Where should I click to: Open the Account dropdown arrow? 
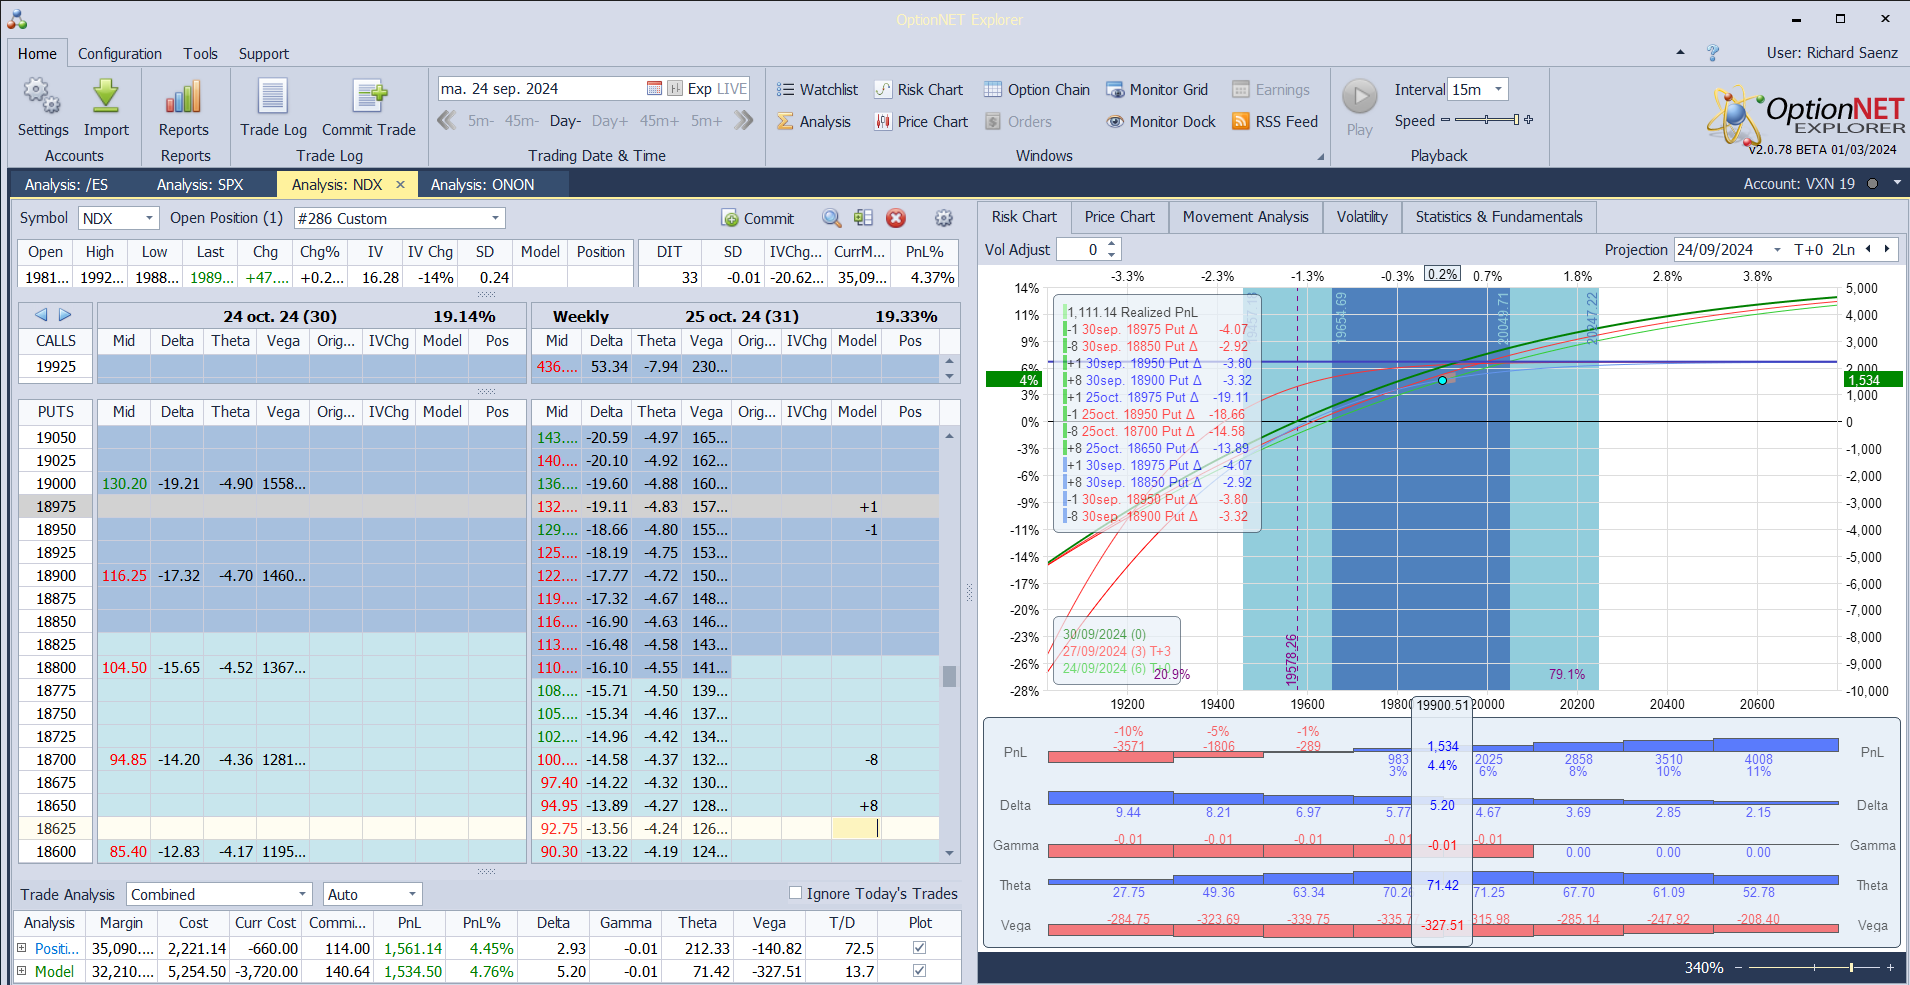pyautogui.click(x=1896, y=184)
